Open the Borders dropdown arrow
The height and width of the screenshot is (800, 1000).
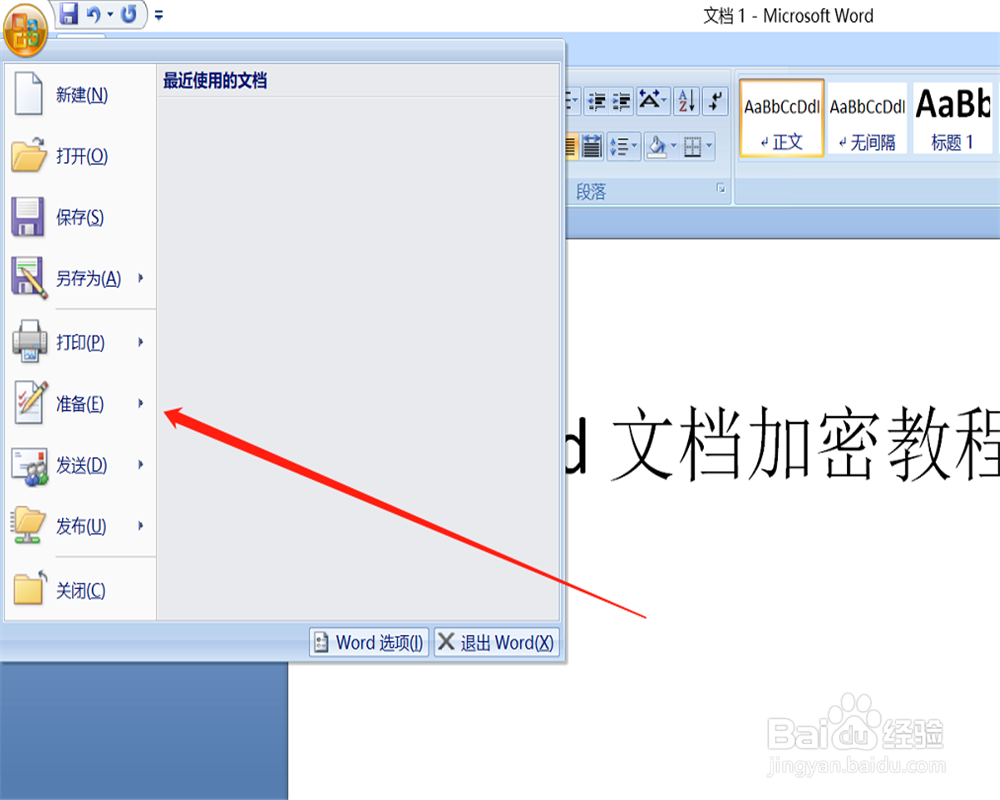point(709,147)
